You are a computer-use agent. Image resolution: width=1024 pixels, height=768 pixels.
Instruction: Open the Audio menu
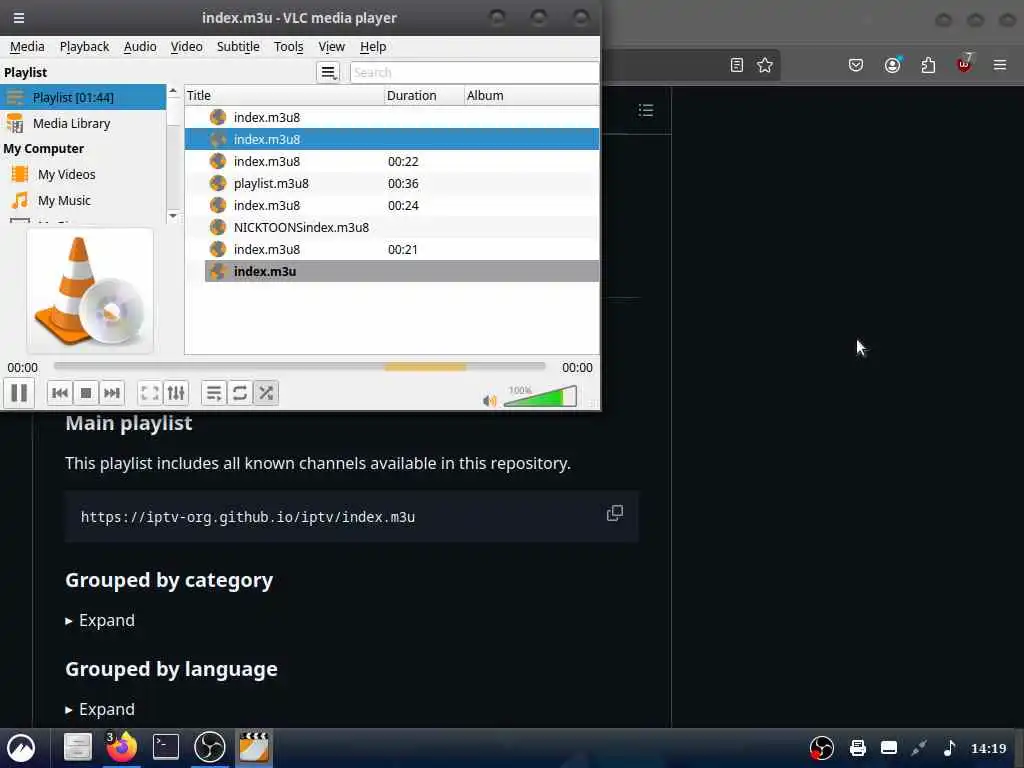tap(140, 46)
